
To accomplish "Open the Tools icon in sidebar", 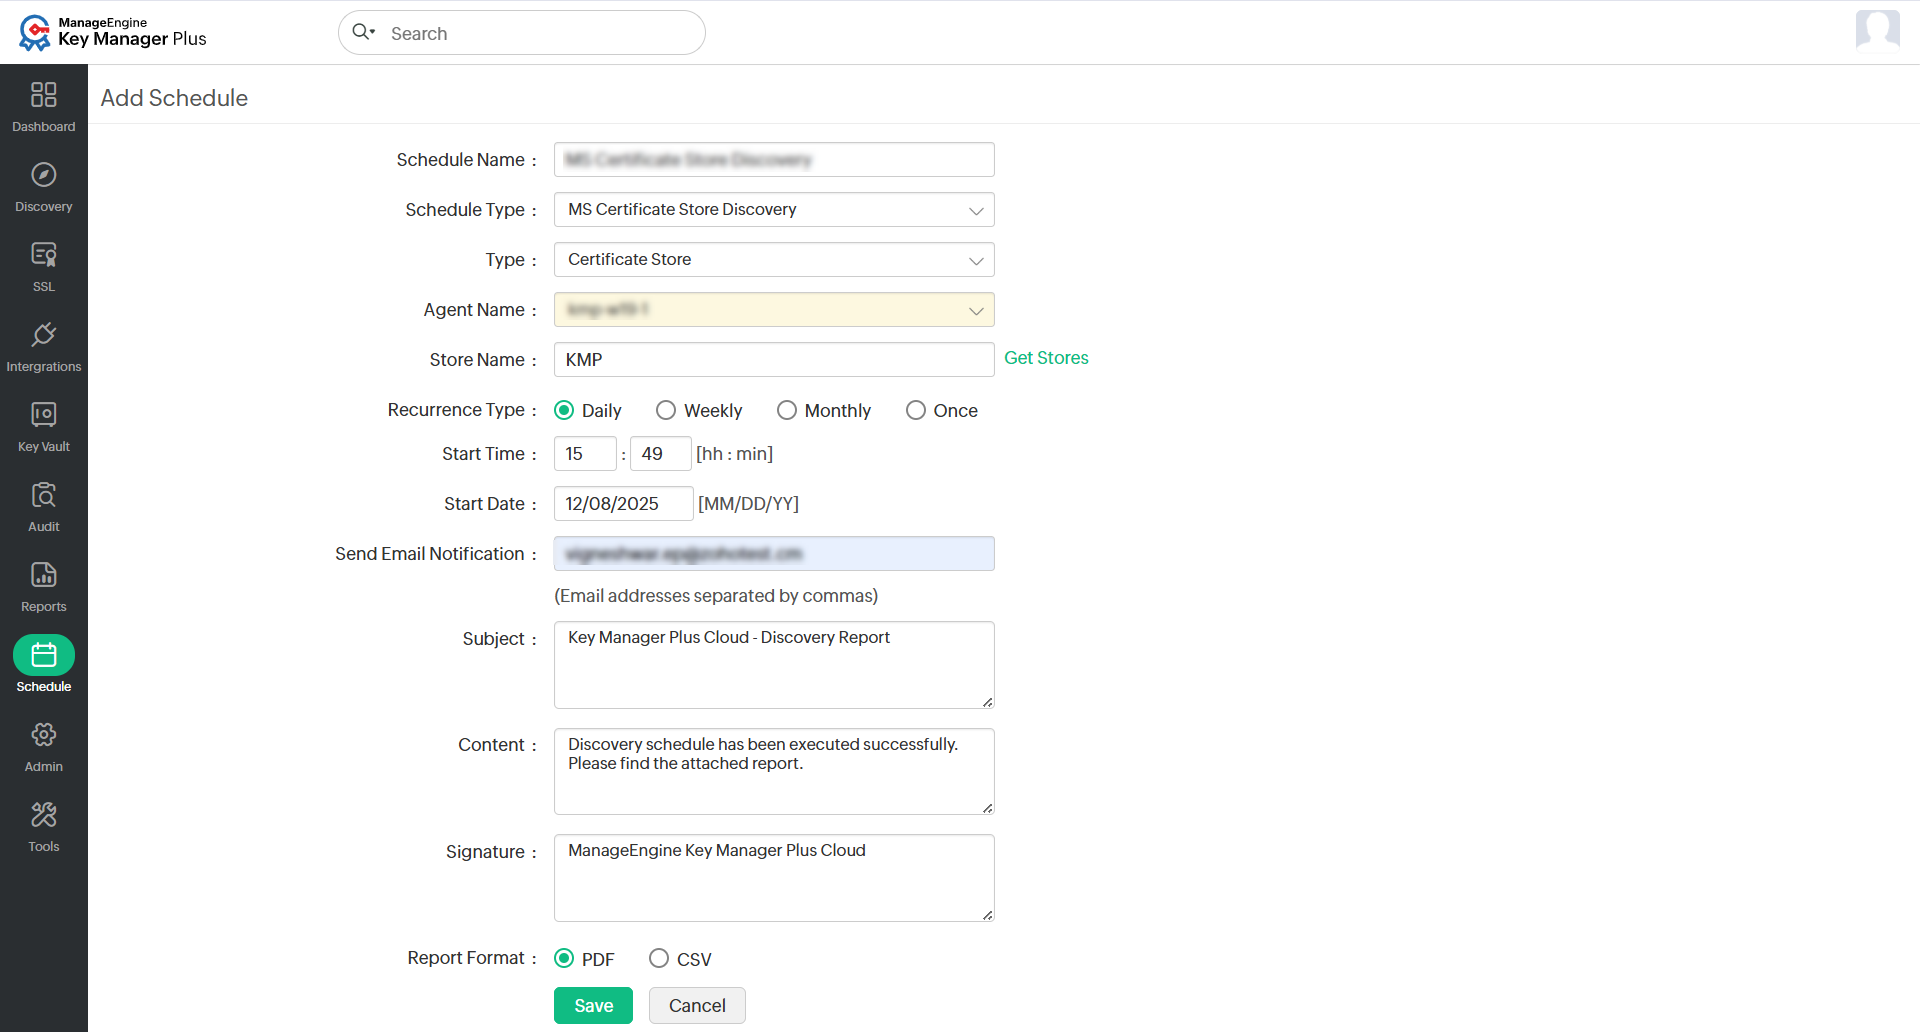I will (44, 814).
